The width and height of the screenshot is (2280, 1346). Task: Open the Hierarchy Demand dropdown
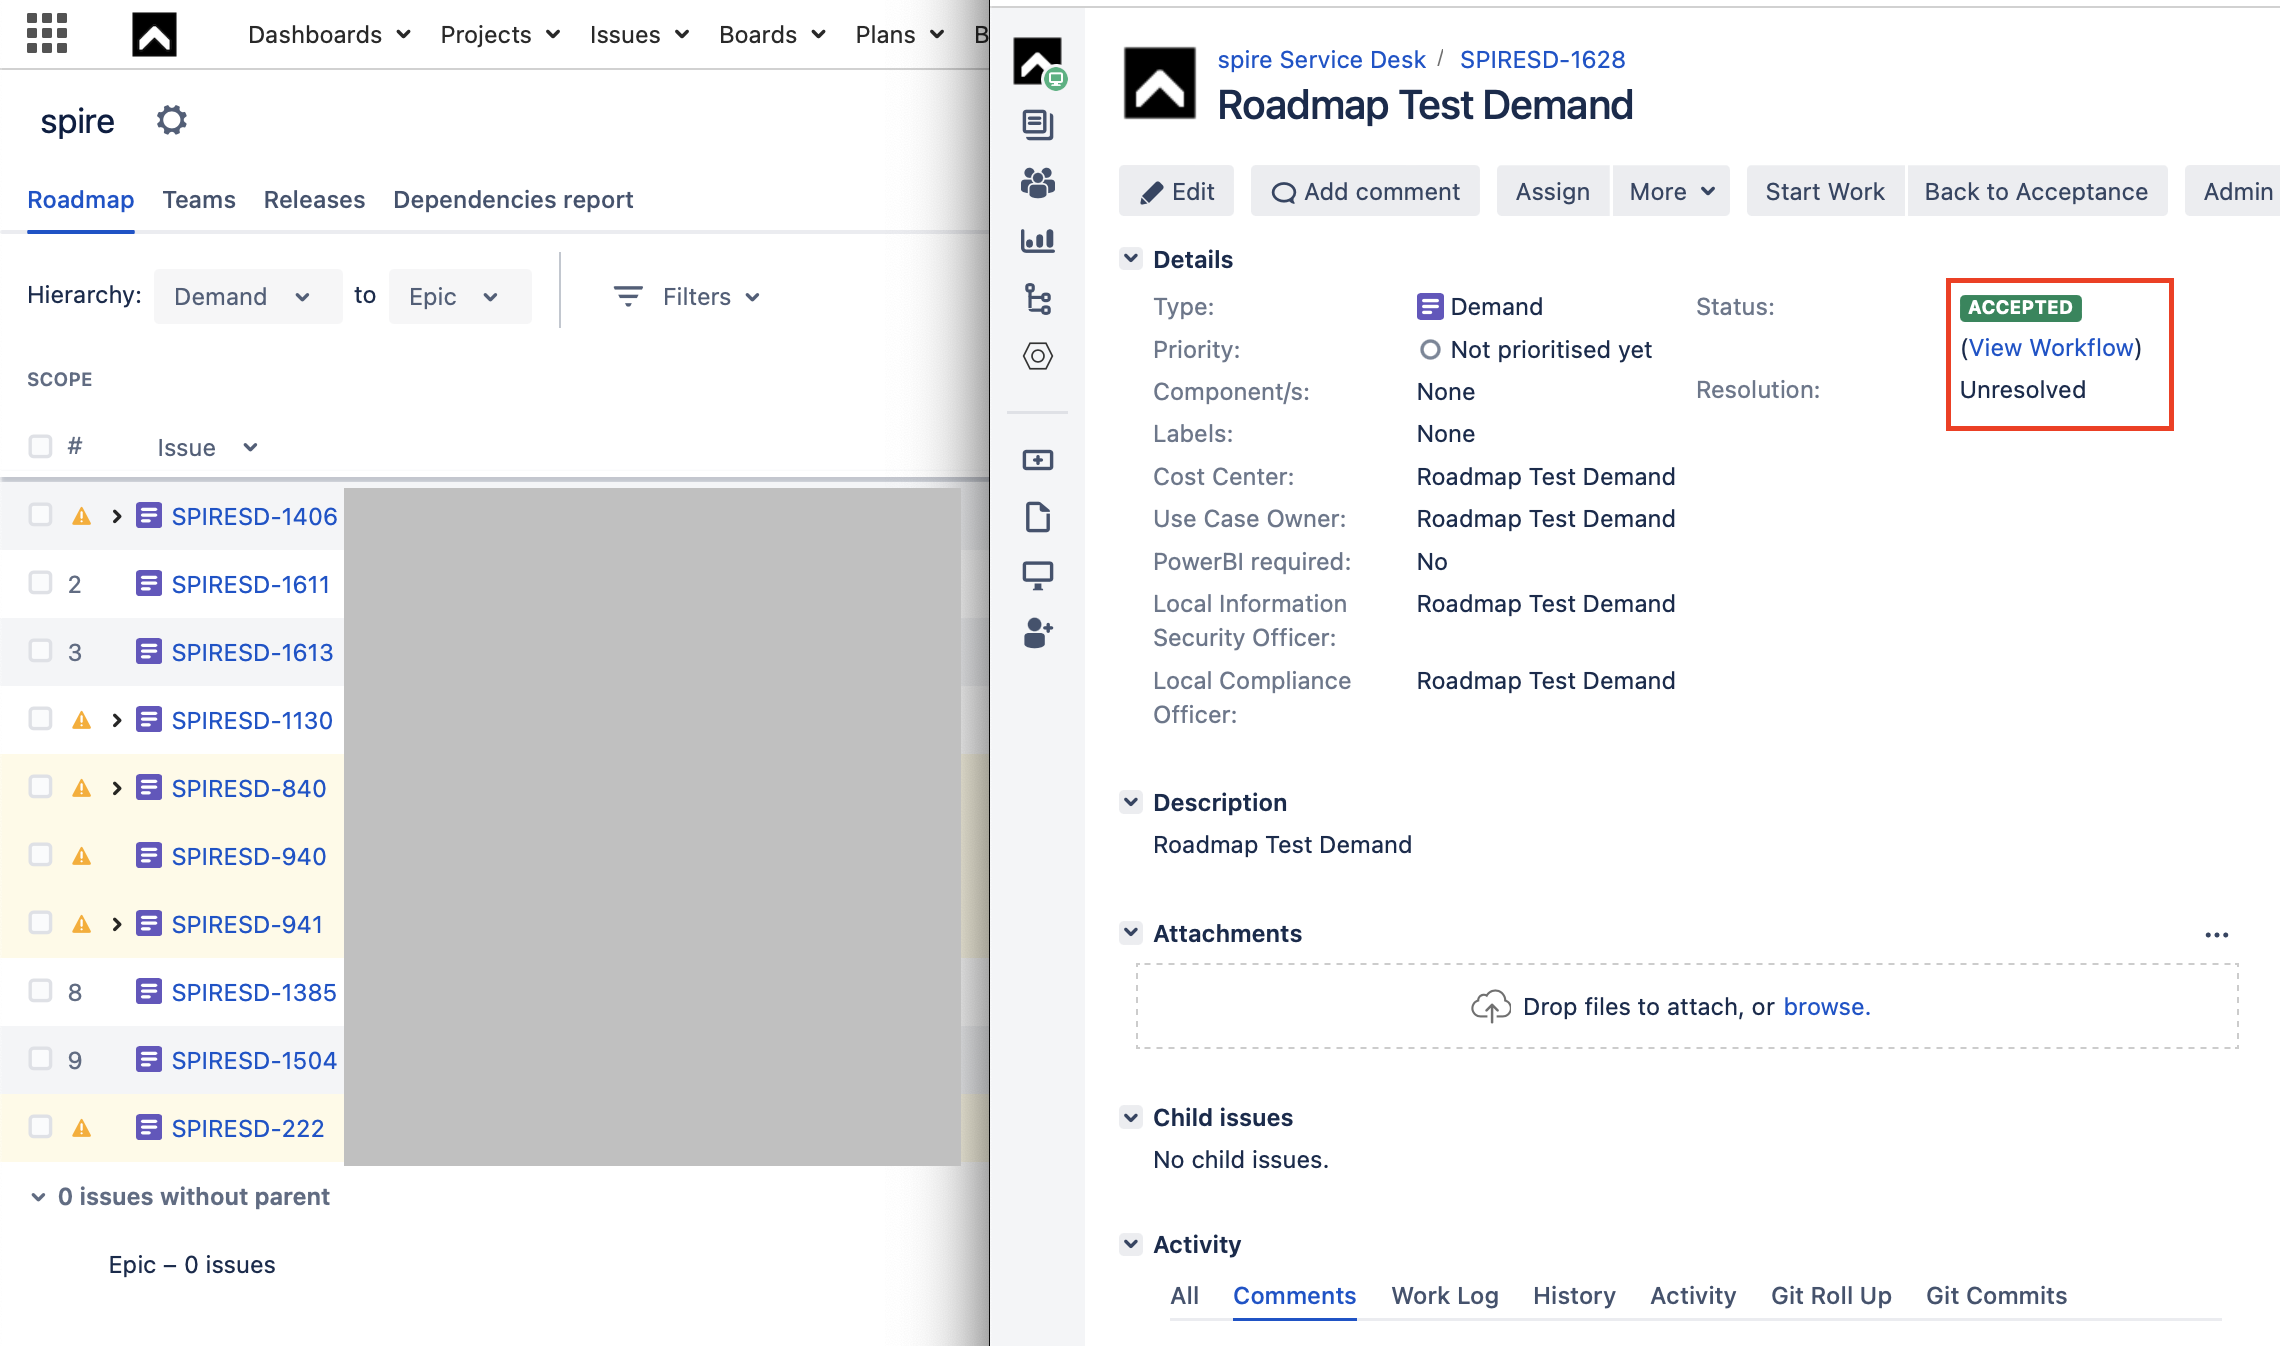tap(247, 296)
